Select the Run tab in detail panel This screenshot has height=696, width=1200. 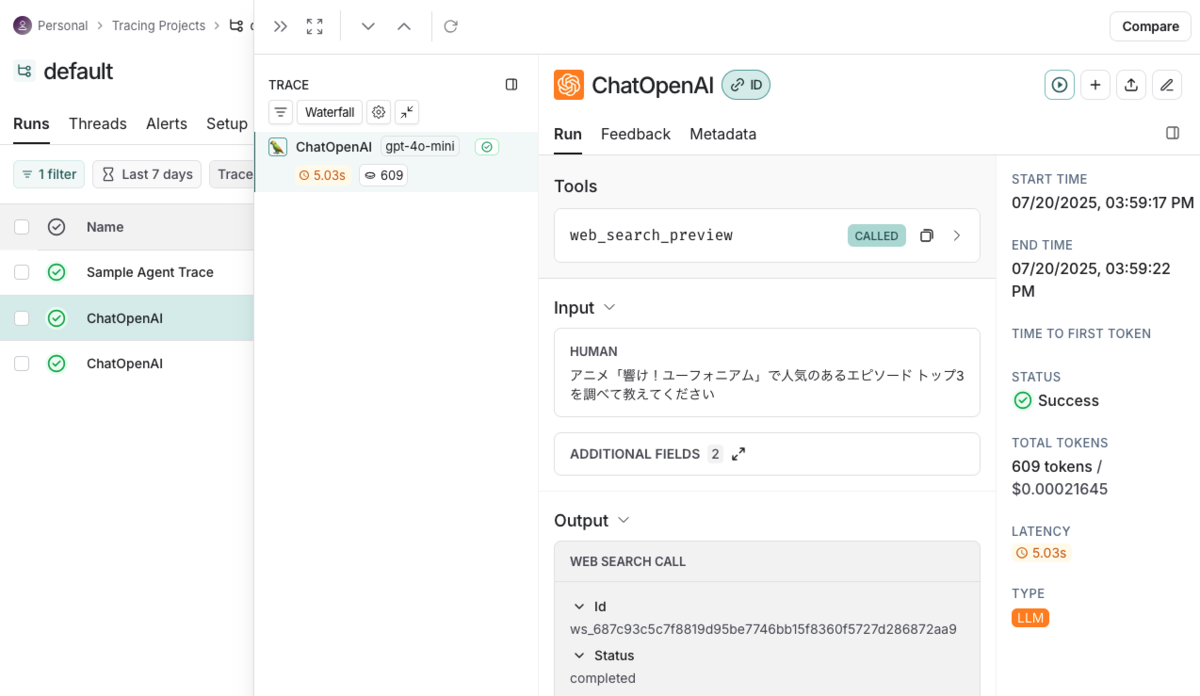pos(568,134)
